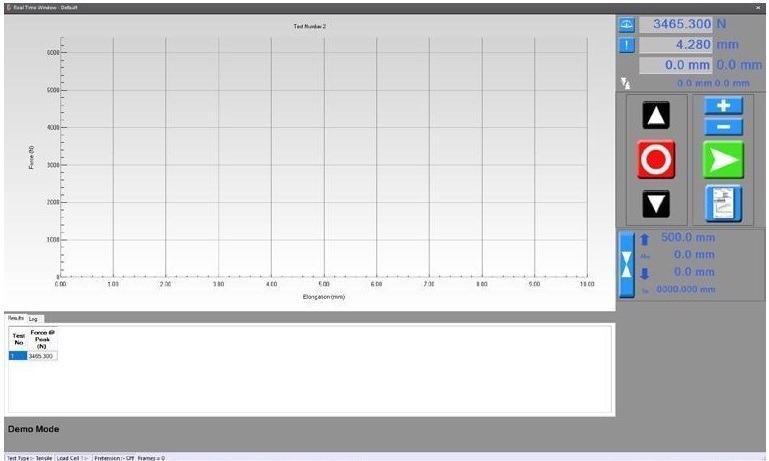Viewport: 769px width, 461px height.
Task: Open the report document icon
Action: pyautogui.click(x=723, y=203)
